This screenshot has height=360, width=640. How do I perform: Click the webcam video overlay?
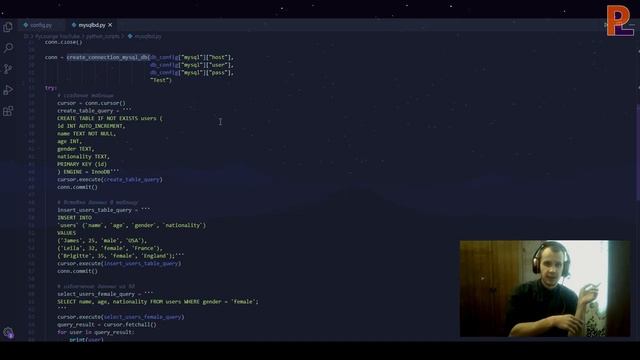[544, 289]
